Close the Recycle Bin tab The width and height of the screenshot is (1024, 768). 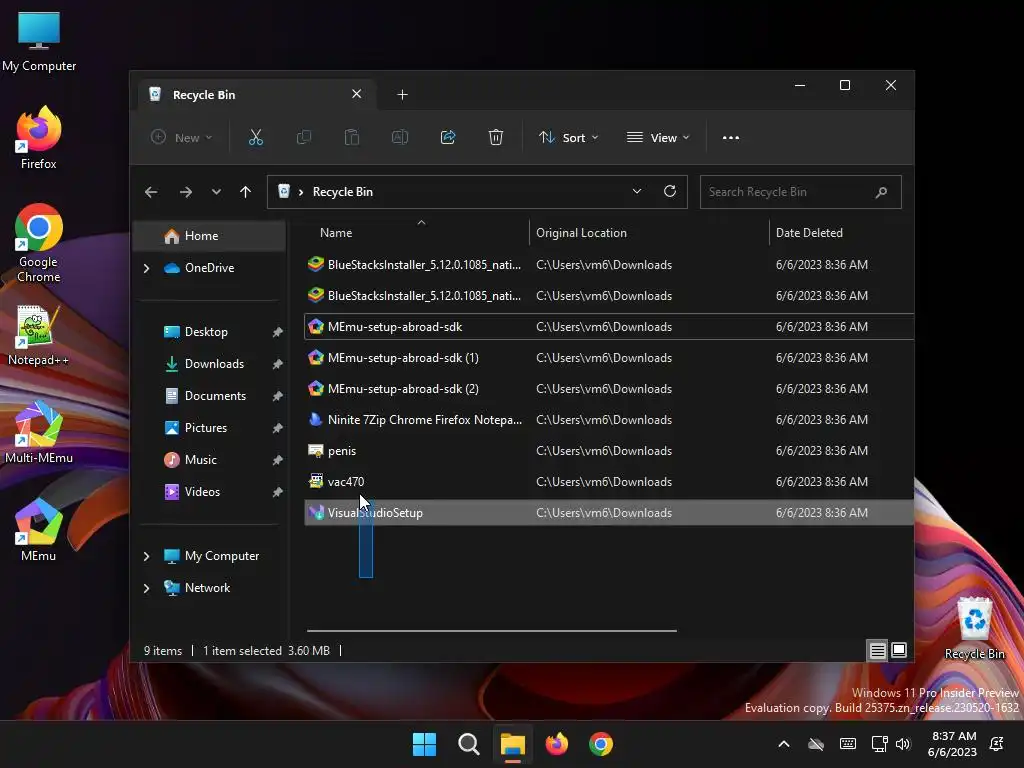[x=357, y=94]
